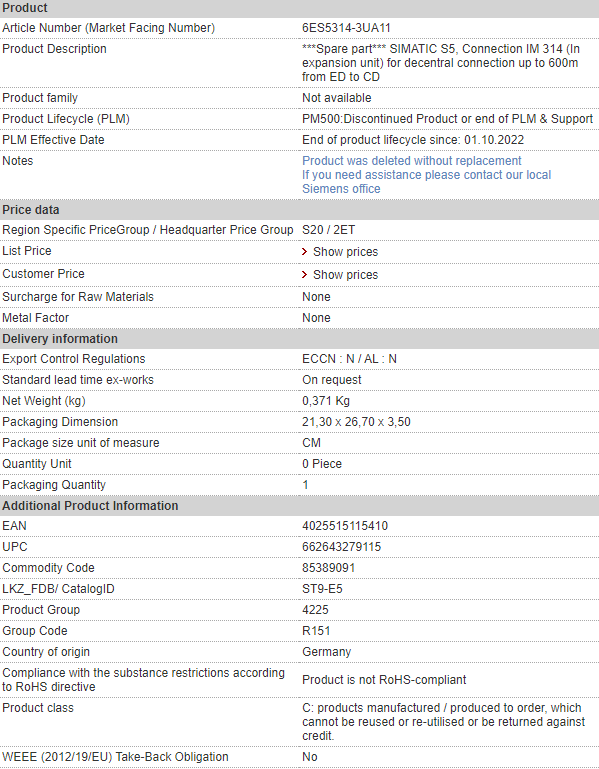Image resolution: width=599 pixels, height=769 pixels.
Task: Select the Group Code R151
Action: coord(316,631)
